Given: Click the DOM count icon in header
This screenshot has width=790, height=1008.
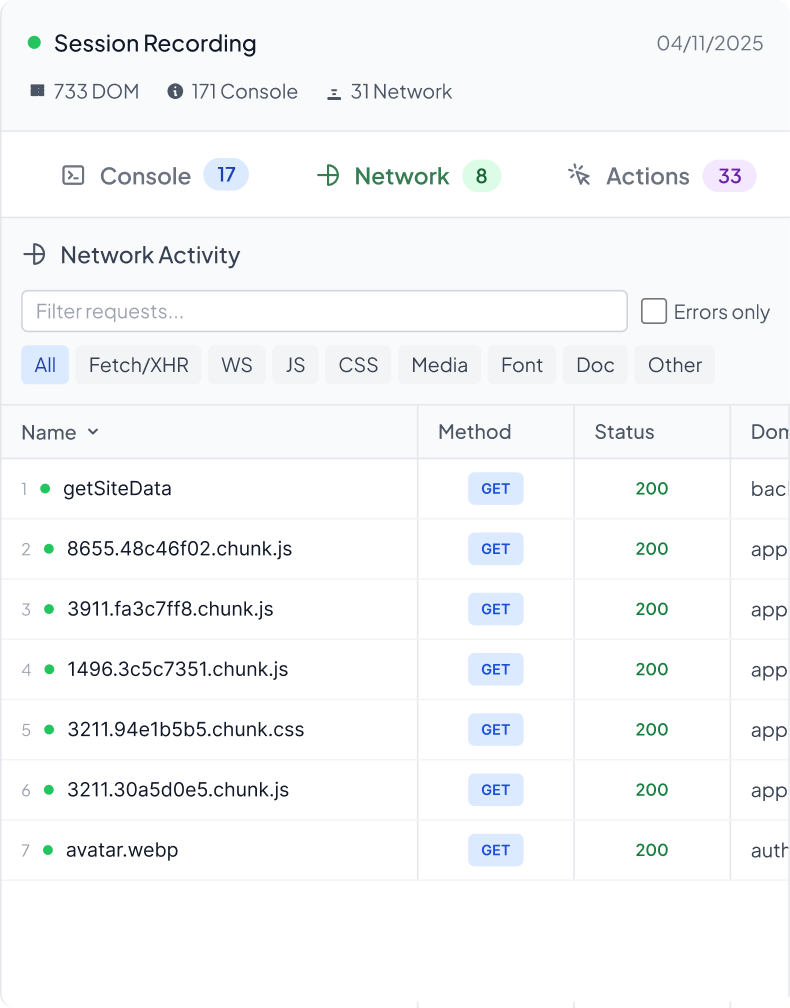Looking at the screenshot, I should click(38, 91).
